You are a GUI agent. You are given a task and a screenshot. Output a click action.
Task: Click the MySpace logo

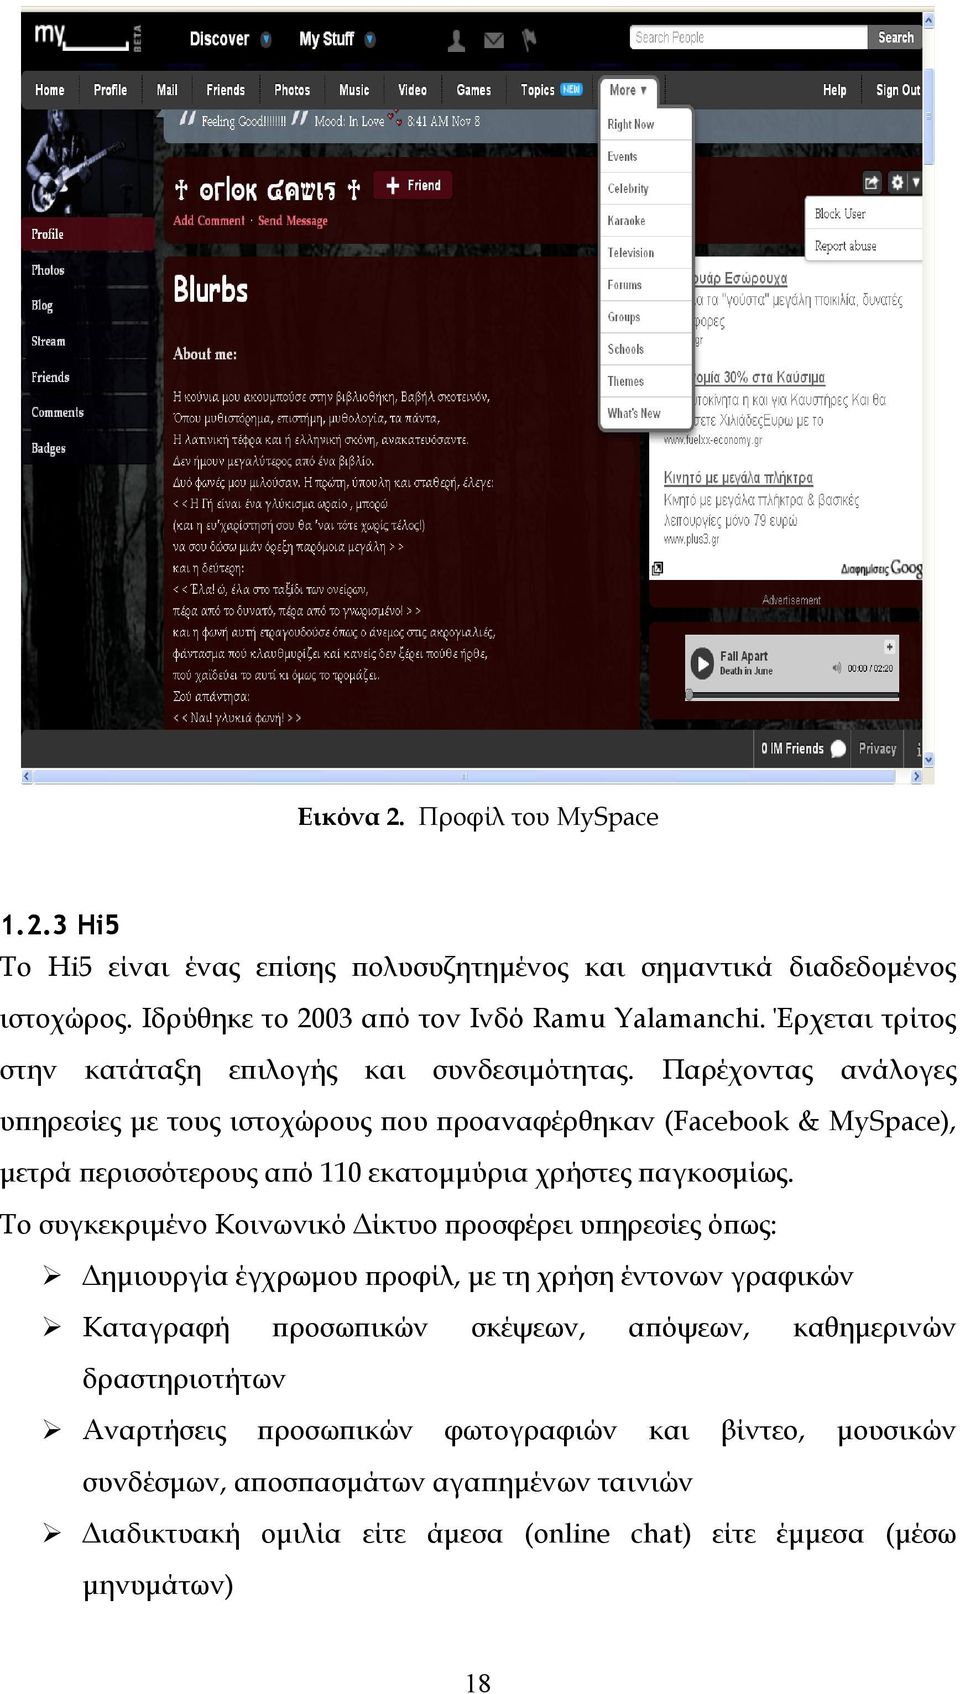tap(87, 37)
